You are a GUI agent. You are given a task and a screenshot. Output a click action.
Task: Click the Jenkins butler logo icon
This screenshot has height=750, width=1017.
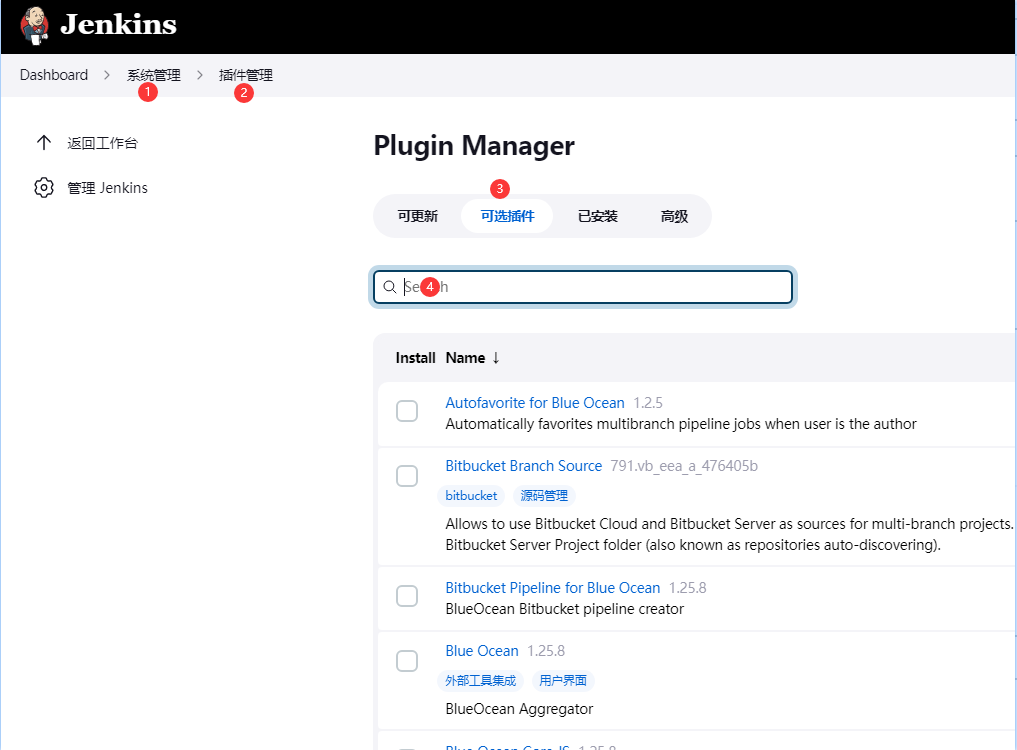click(35, 25)
